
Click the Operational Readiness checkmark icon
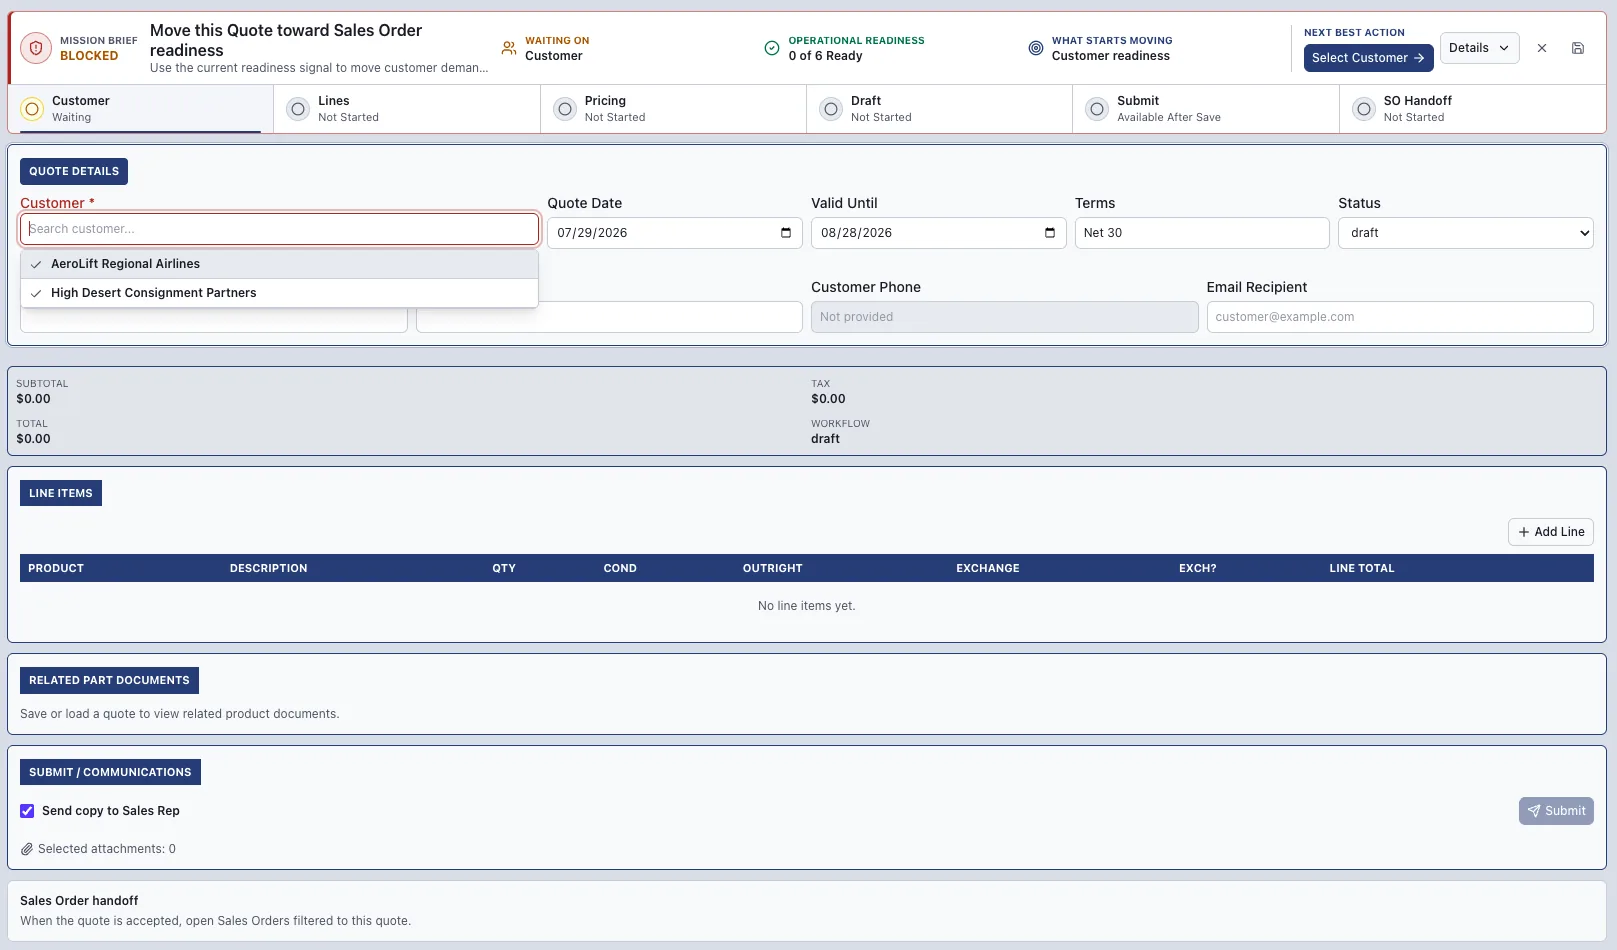coord(772,48)
